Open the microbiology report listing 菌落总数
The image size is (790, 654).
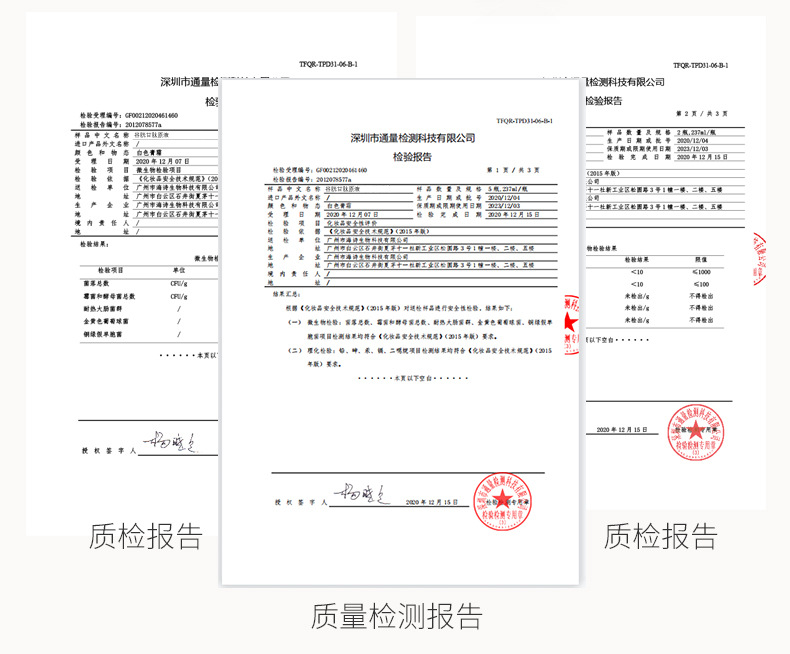click(x=124, y=272)
